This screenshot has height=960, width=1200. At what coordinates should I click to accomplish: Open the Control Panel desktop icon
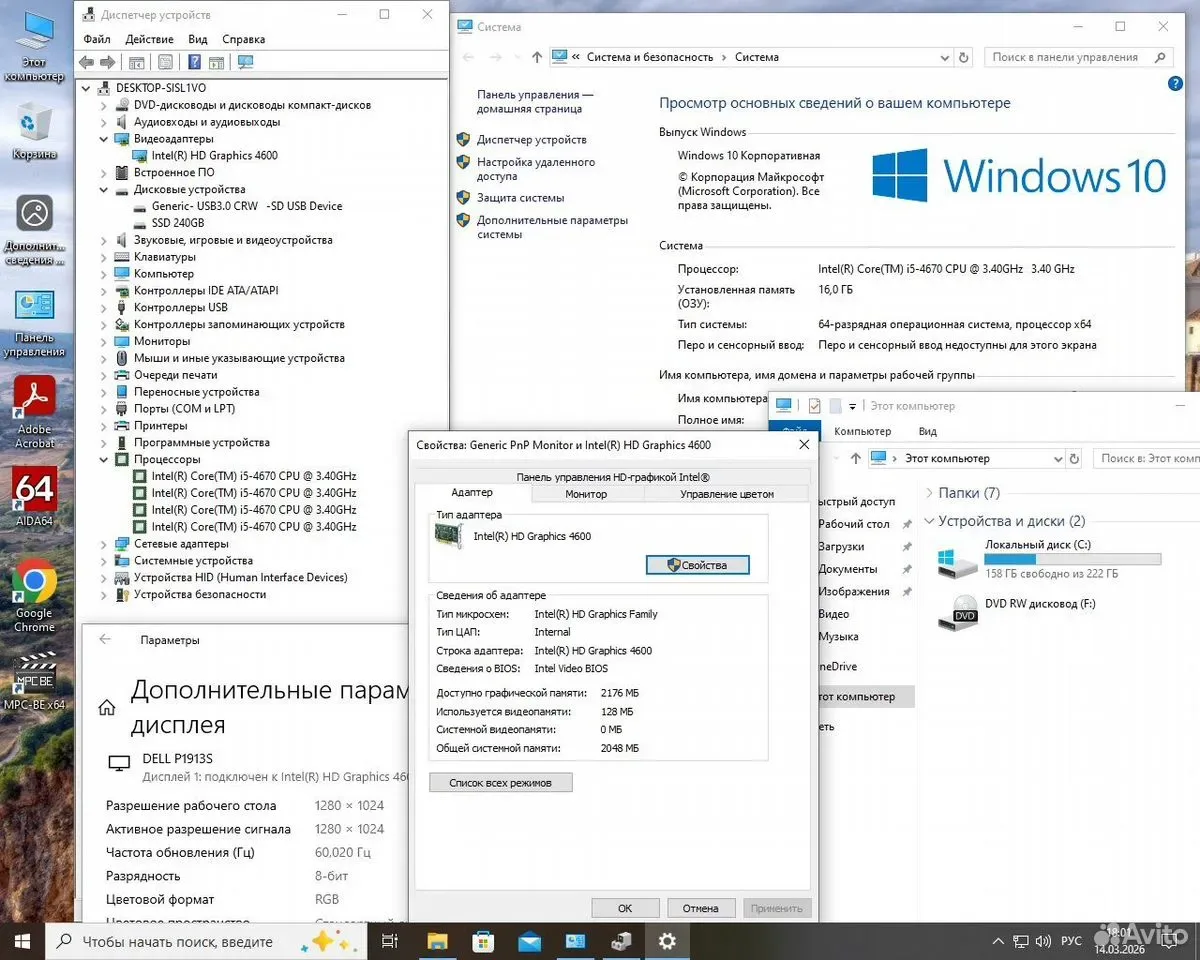pos(34,322)
